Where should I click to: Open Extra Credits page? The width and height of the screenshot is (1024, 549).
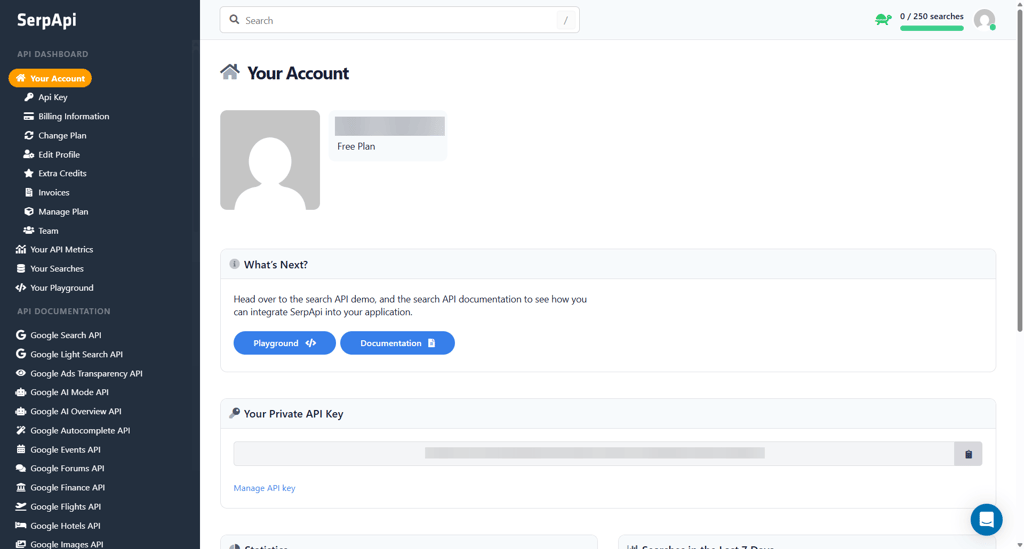click(x=62, y=174)
